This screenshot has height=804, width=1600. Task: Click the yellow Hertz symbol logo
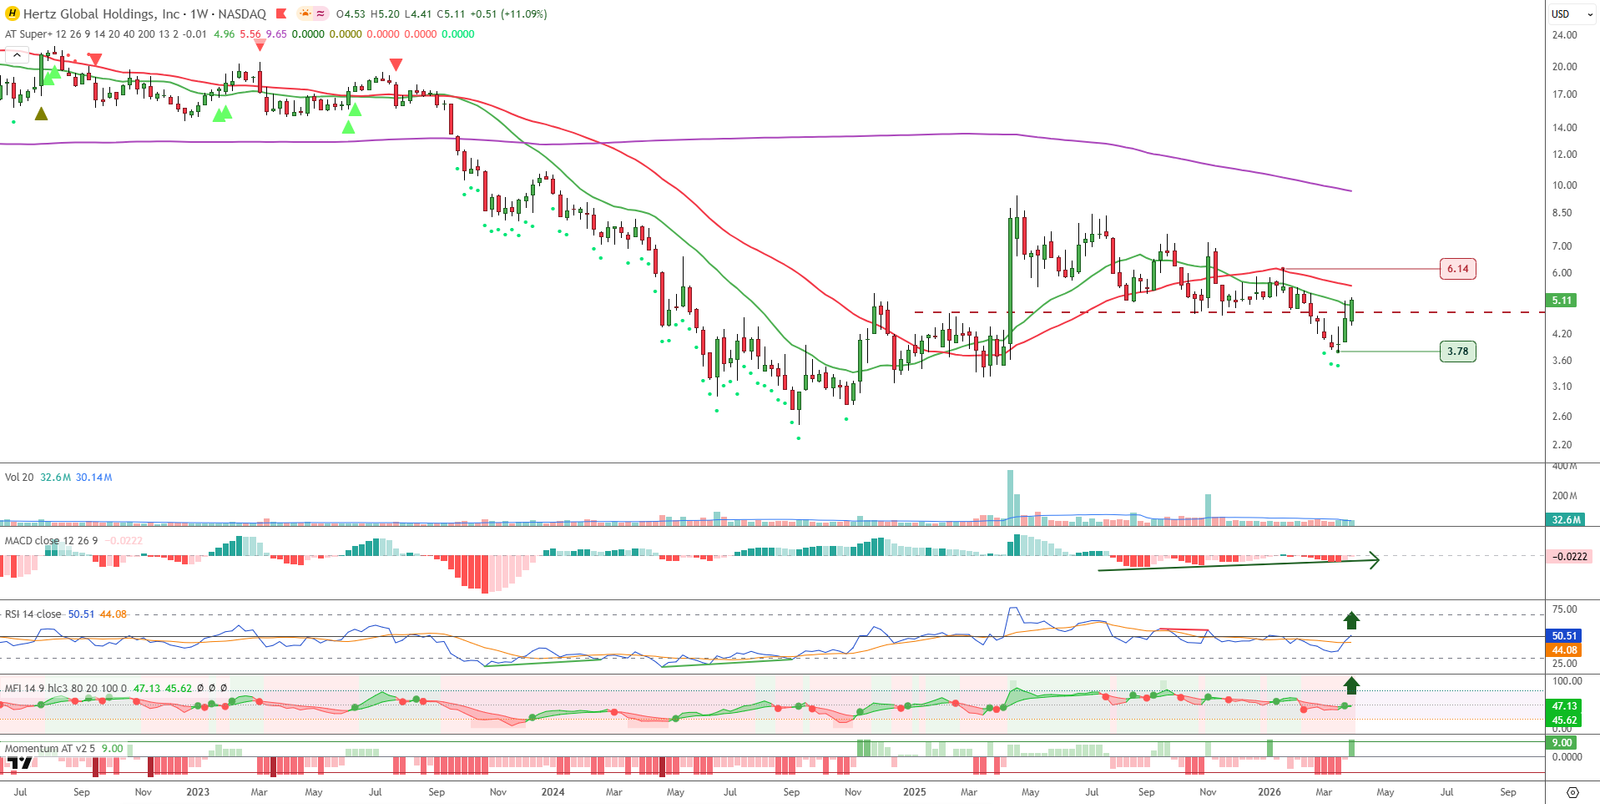(x=13, y=14)
